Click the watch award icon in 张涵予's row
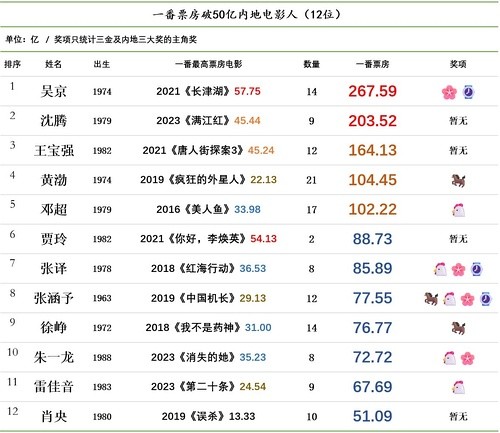Viewport: 500px width, 433px height. [486, 299]
